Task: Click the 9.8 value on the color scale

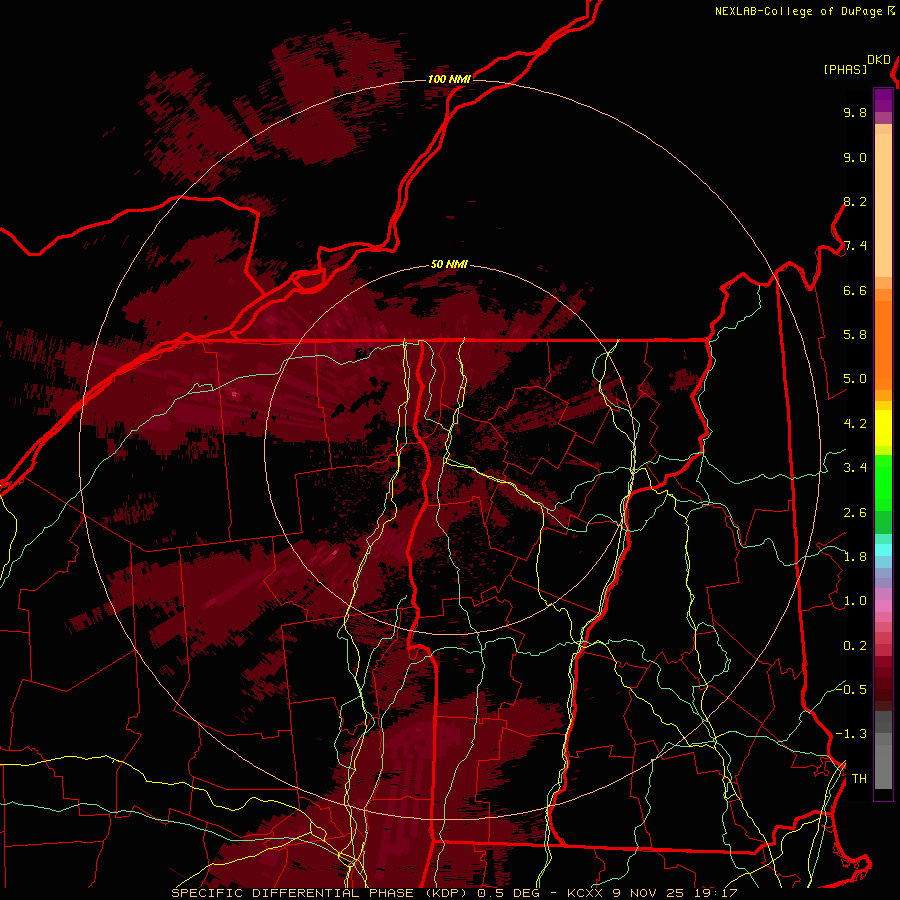Action: pyautogui.click(x=855, y=112)
